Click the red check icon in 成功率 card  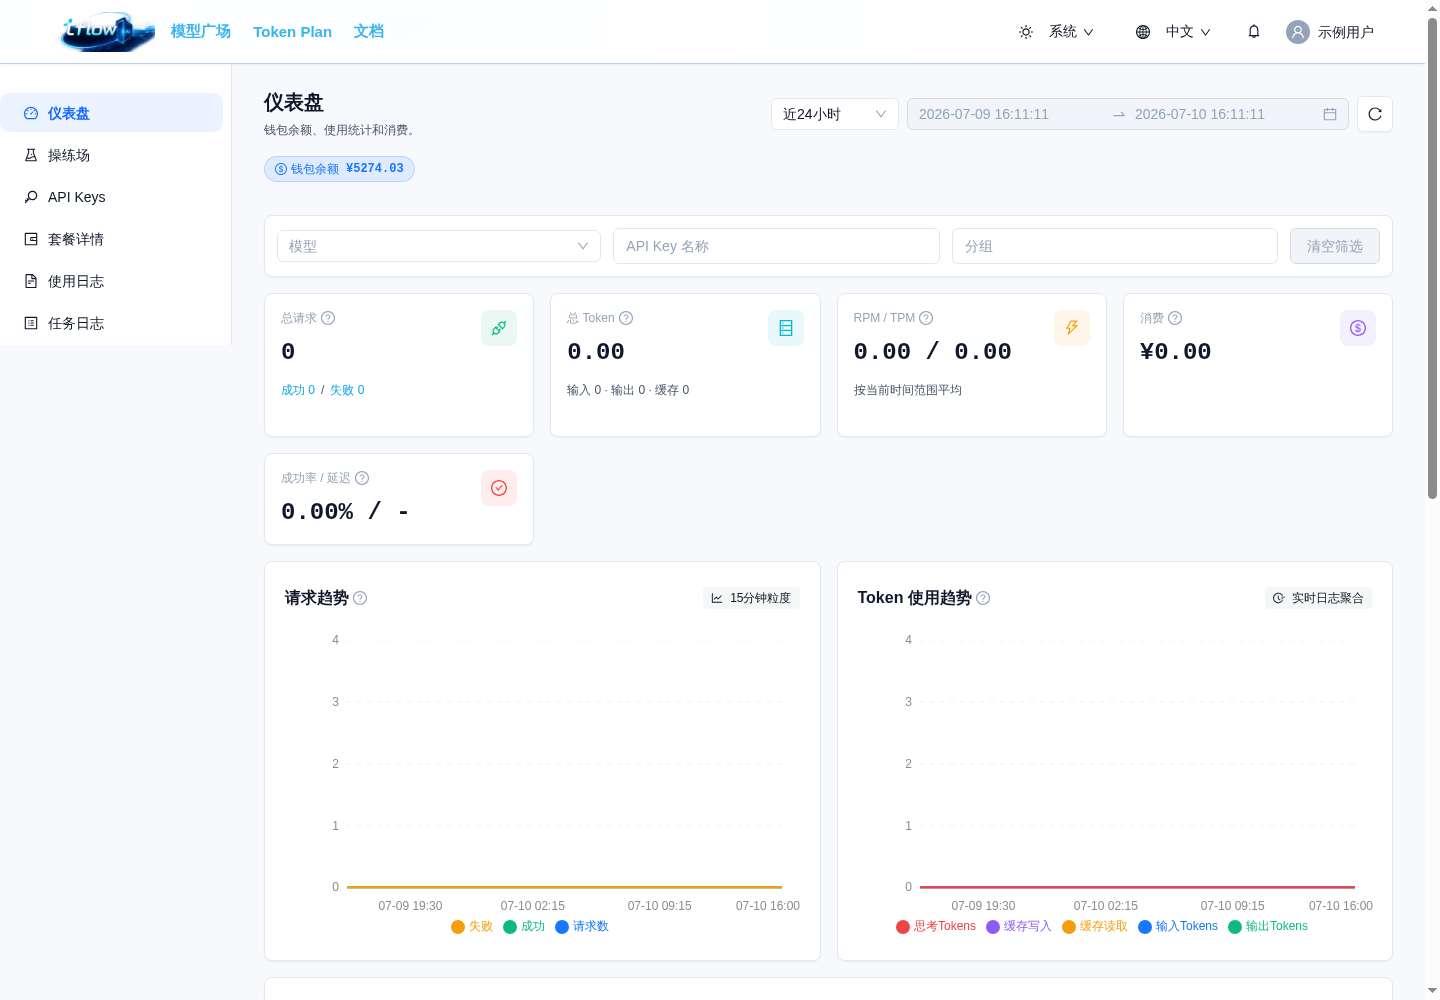point(499,488)
